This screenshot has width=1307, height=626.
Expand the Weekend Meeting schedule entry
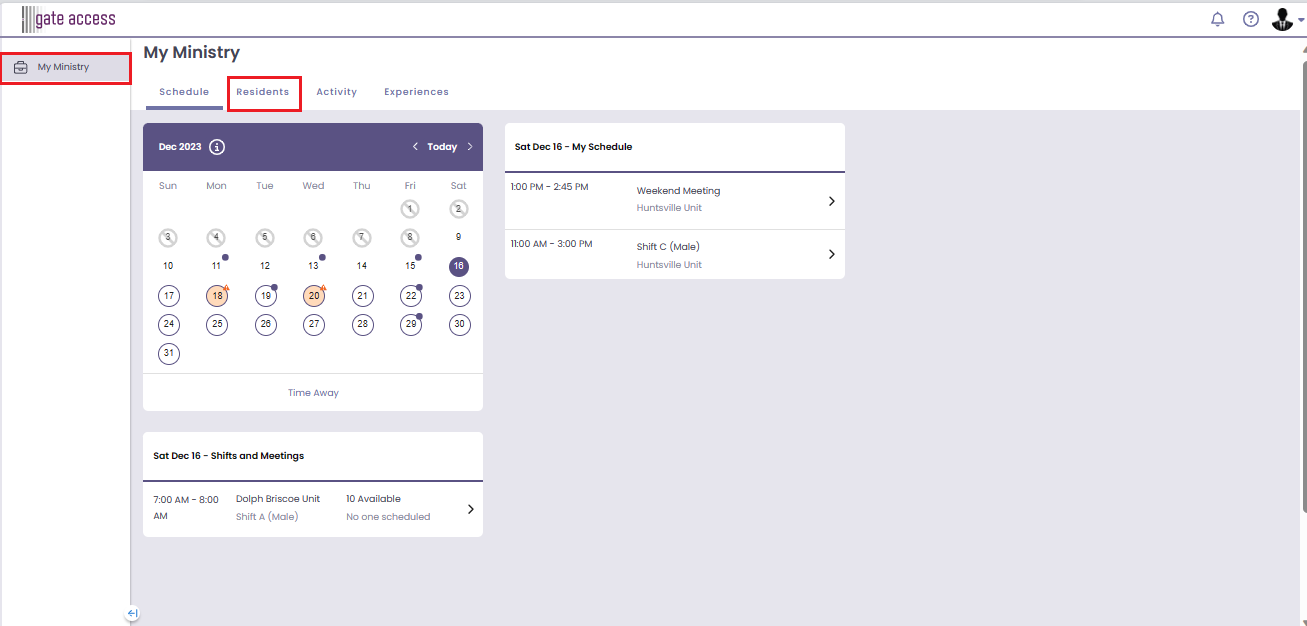tap(831, 201)
